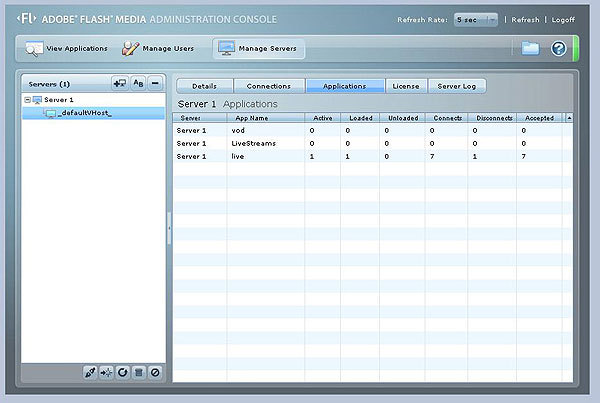600x403 pixels.
Task: Sort by the Connects column header
Action: coord(447,118)
